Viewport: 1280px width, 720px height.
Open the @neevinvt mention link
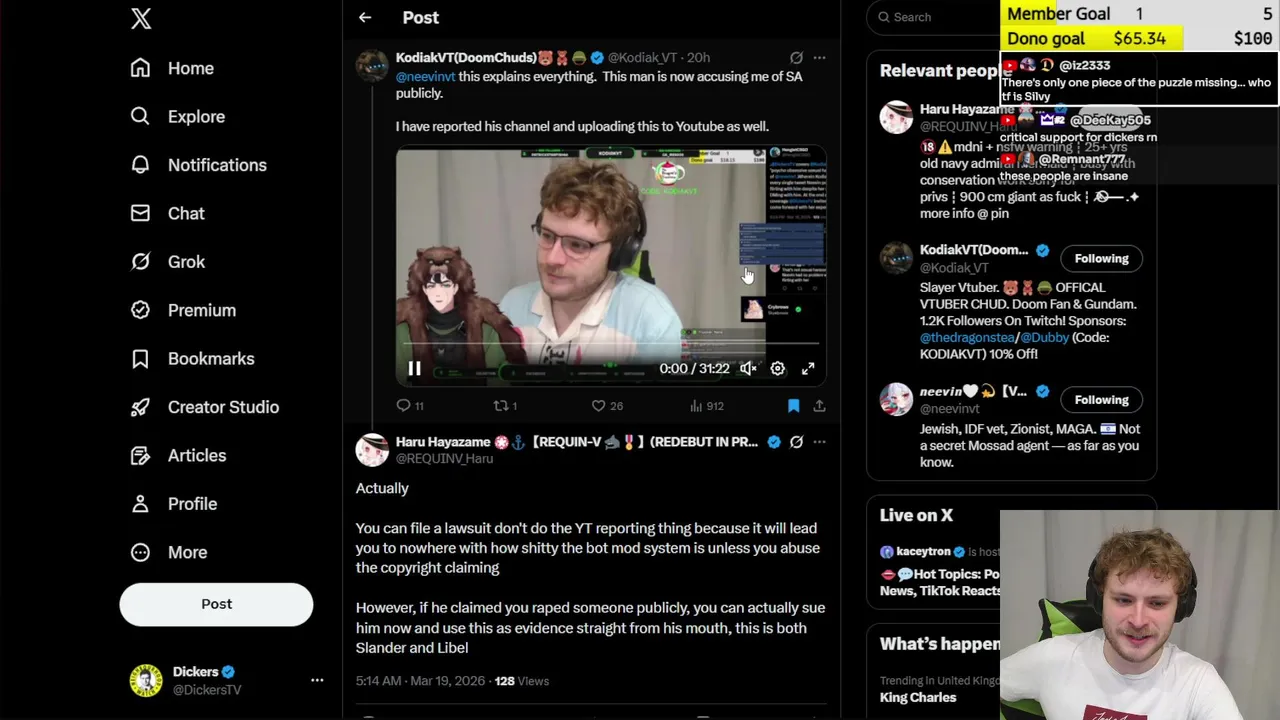(x=425, y=76)
